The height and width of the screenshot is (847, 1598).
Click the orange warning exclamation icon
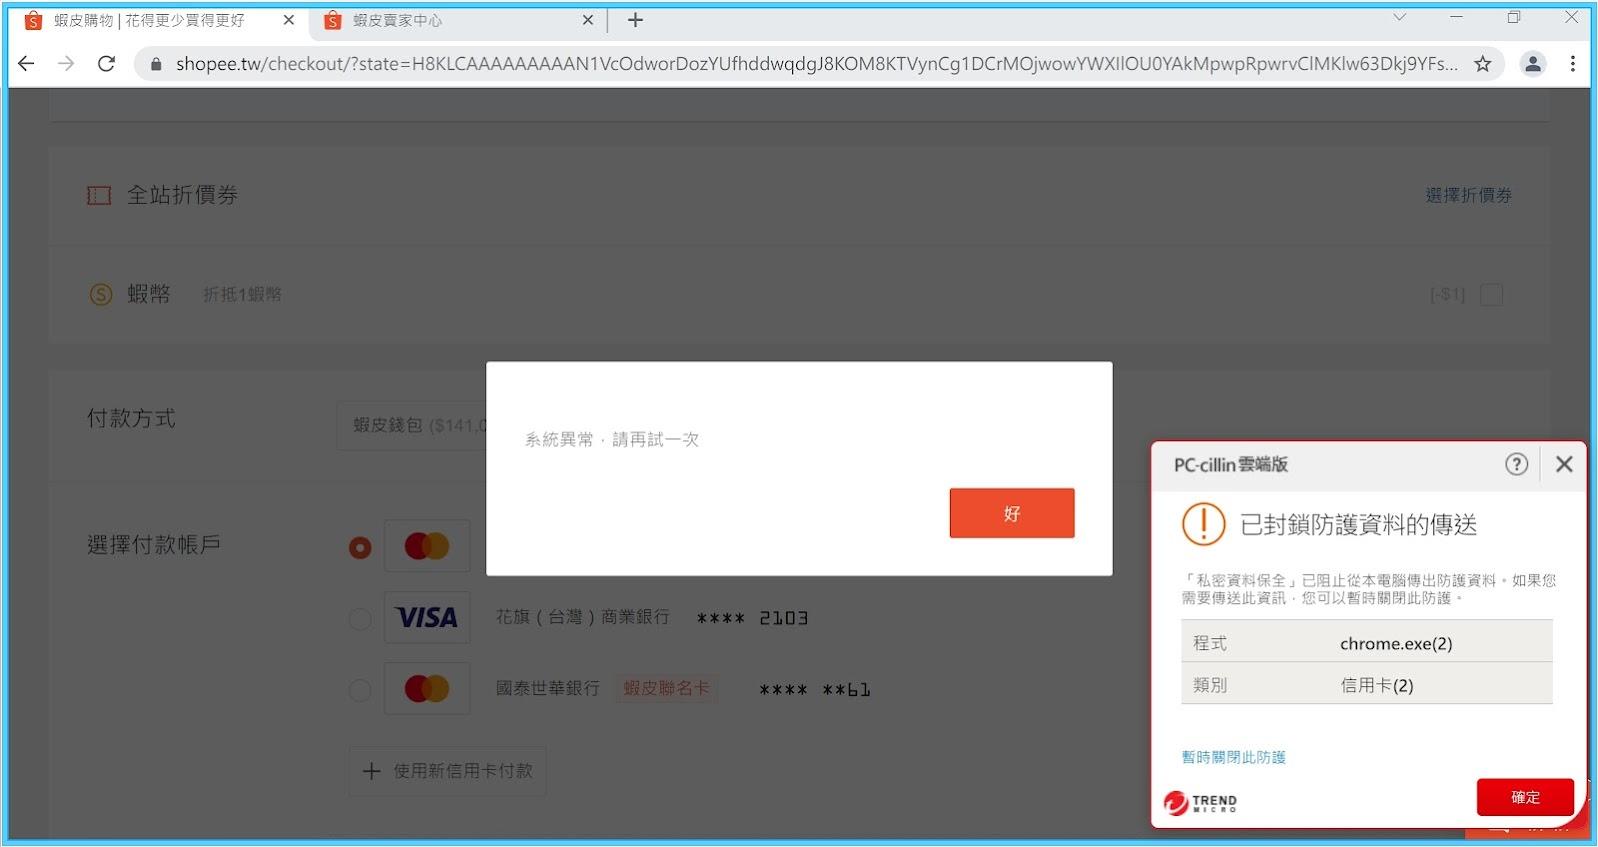point(1203,524)
